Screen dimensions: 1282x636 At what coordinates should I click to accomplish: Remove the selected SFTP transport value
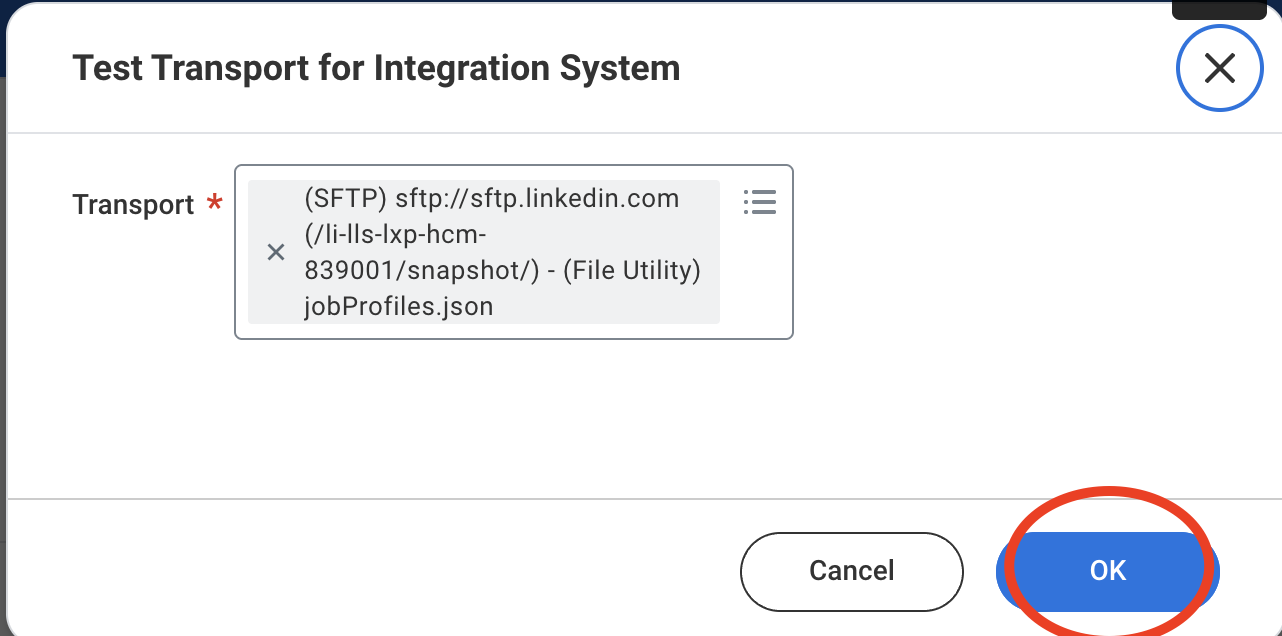pyautogui.click(x=276, y=253)
